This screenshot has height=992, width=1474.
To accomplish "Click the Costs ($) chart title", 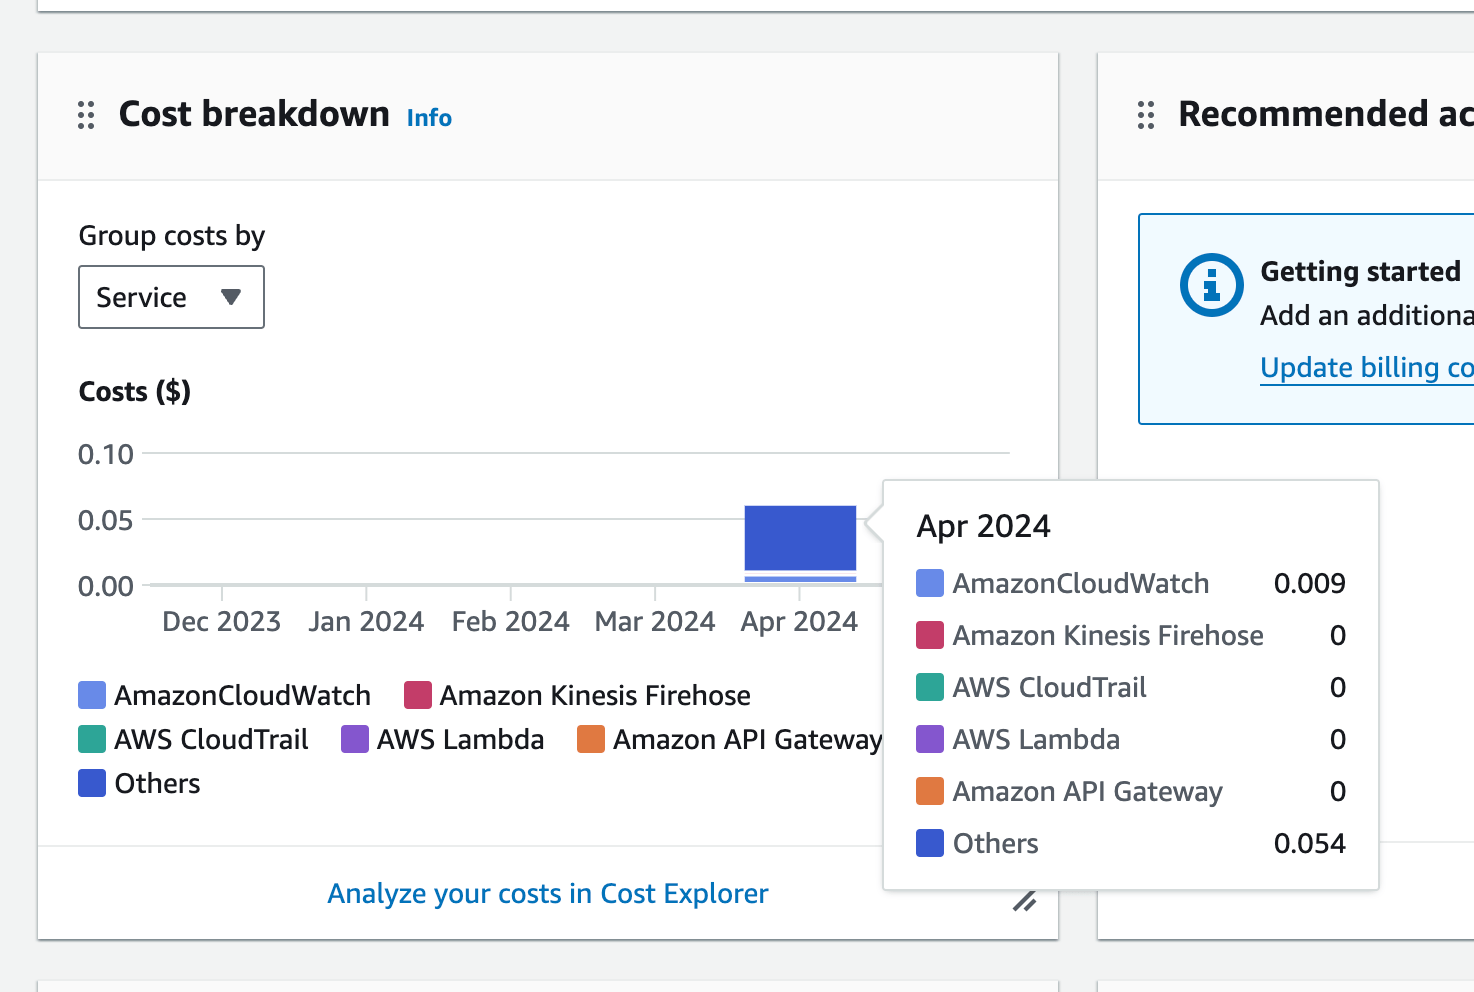I will [x=135, y=392].
